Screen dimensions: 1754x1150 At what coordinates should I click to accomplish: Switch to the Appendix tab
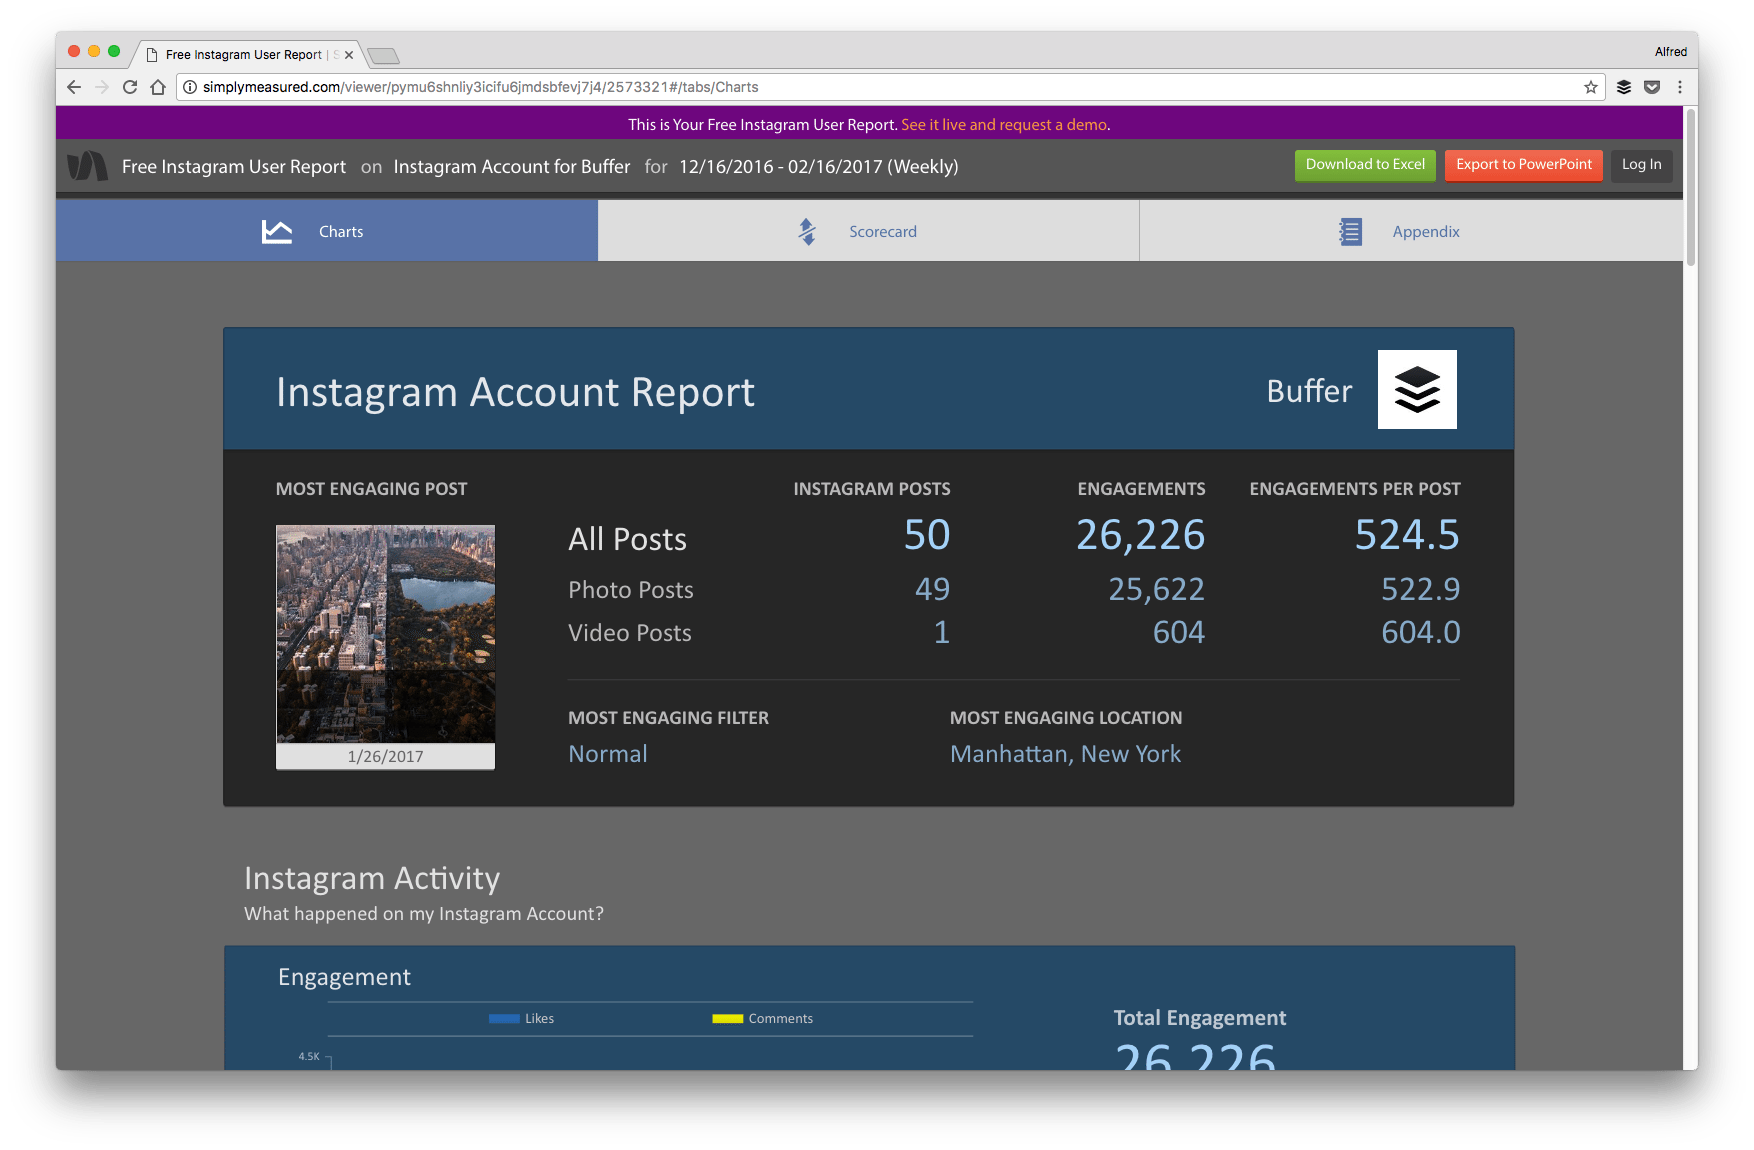pyautogui.click(x=1411, y=231)
